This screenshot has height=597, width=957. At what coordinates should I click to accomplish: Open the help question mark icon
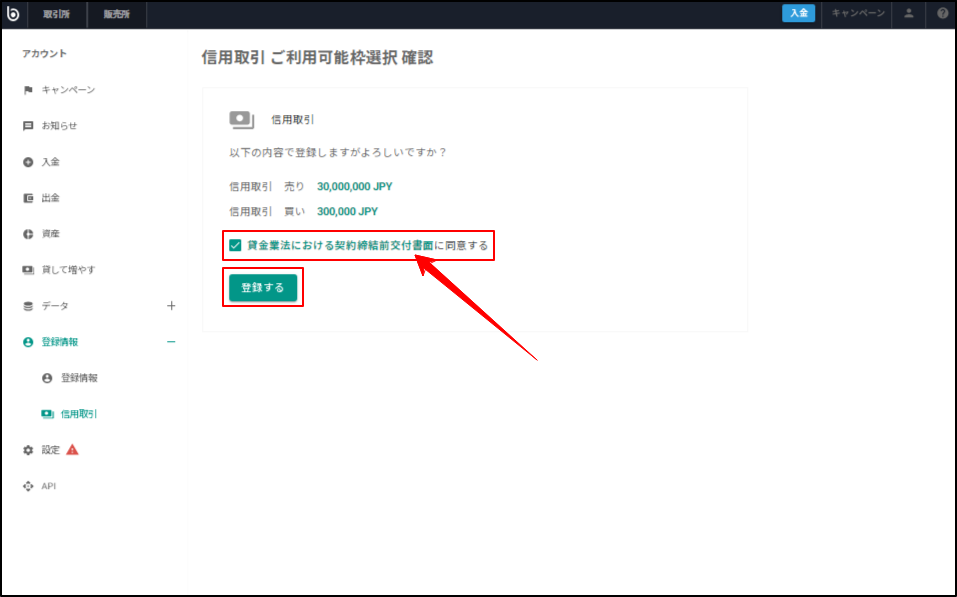coord(942,13)
